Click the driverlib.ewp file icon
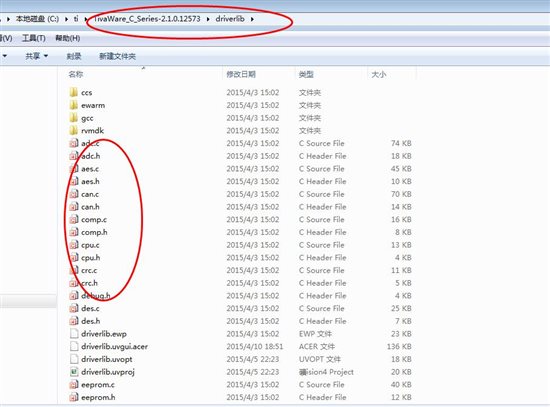This screenshot has height=407, width=550. point(74,334)
